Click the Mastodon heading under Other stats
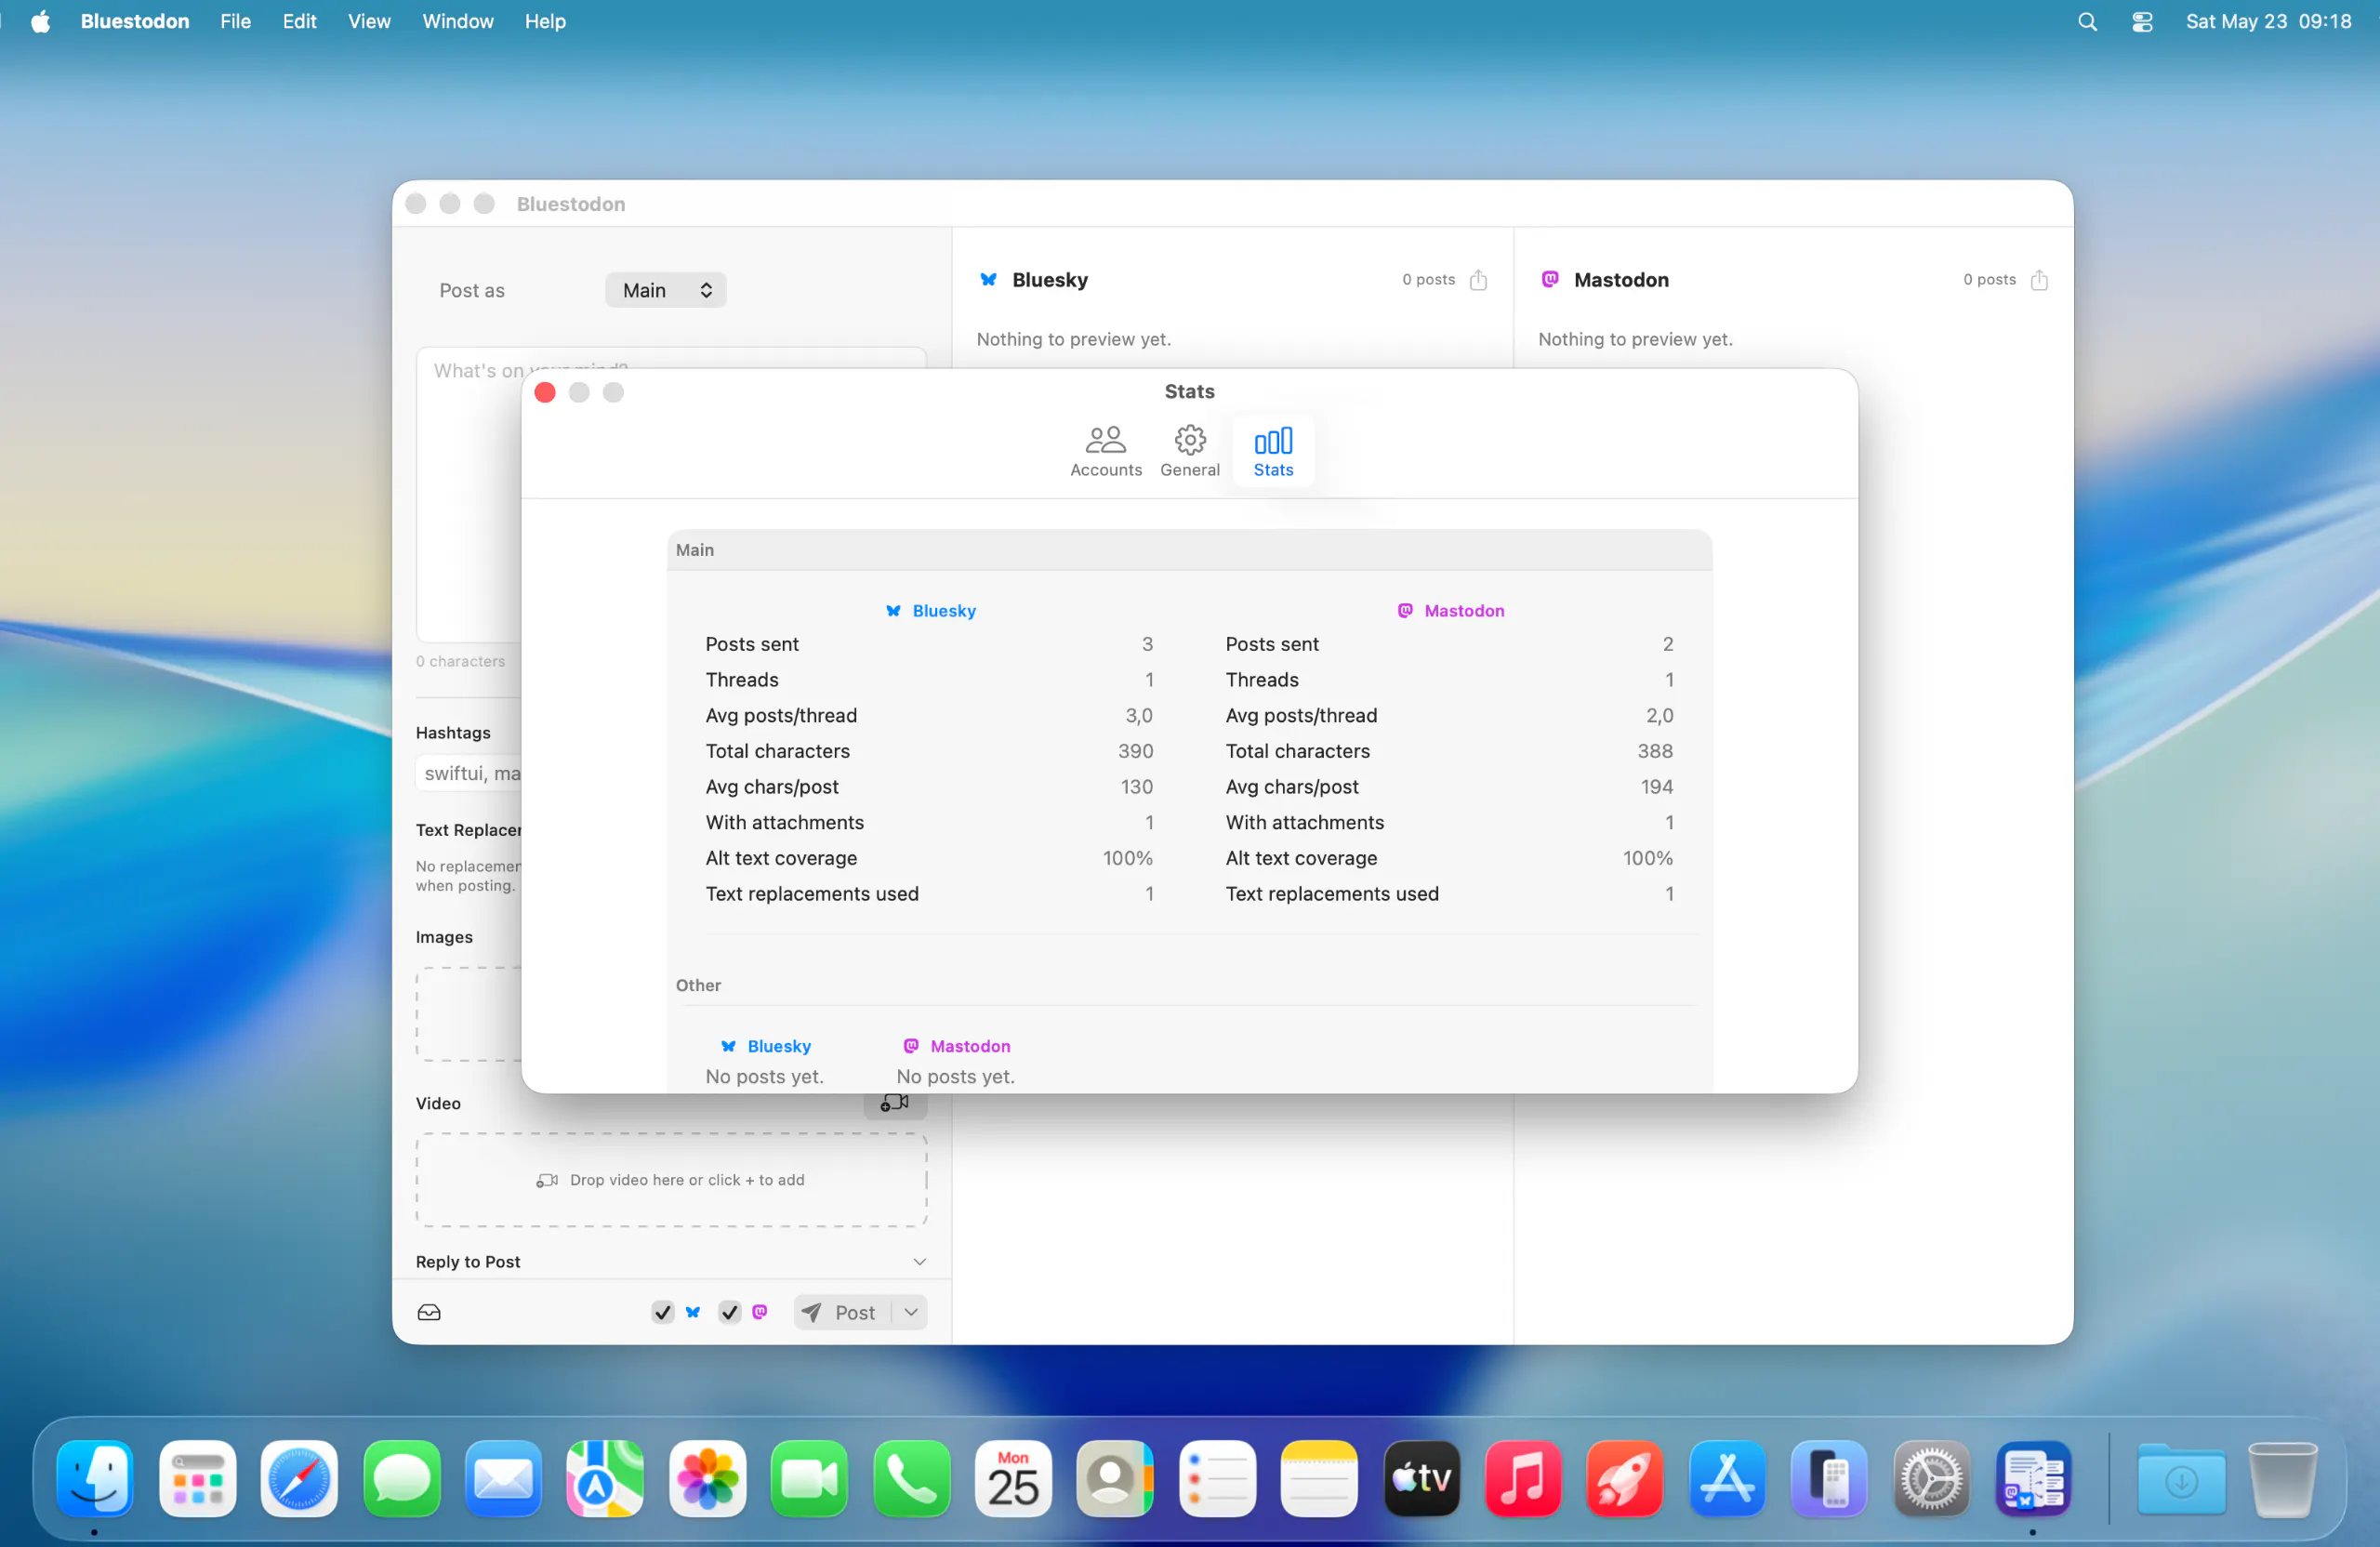2380x1547 pixels. click(x=957, y=1046)
